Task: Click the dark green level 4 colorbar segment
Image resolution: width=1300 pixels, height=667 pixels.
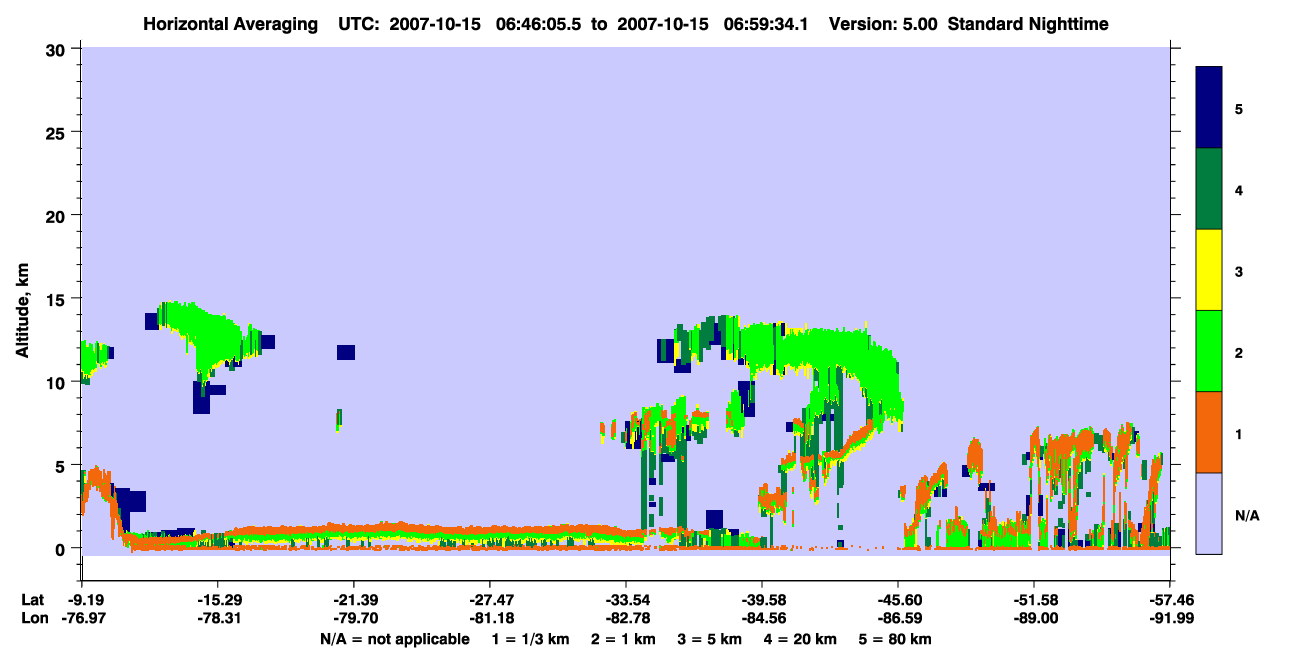Action: (1209, 189)
